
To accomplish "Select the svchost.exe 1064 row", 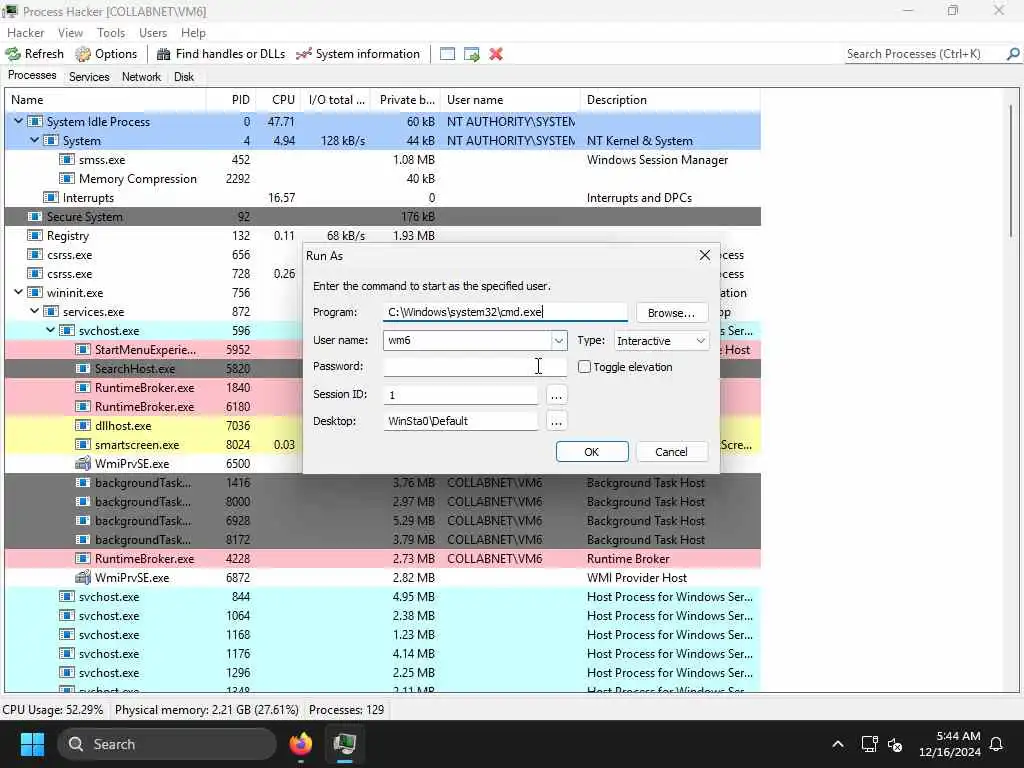I will tap(383, 615).
